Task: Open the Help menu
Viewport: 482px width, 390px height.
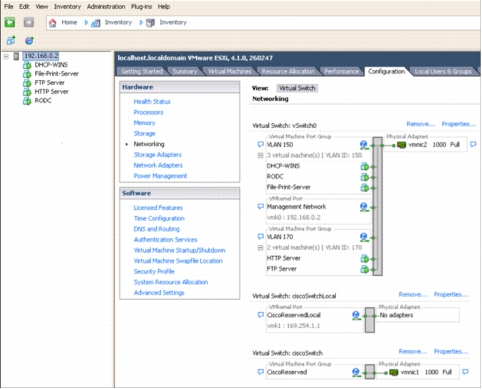Action: [x=164, y=7]
